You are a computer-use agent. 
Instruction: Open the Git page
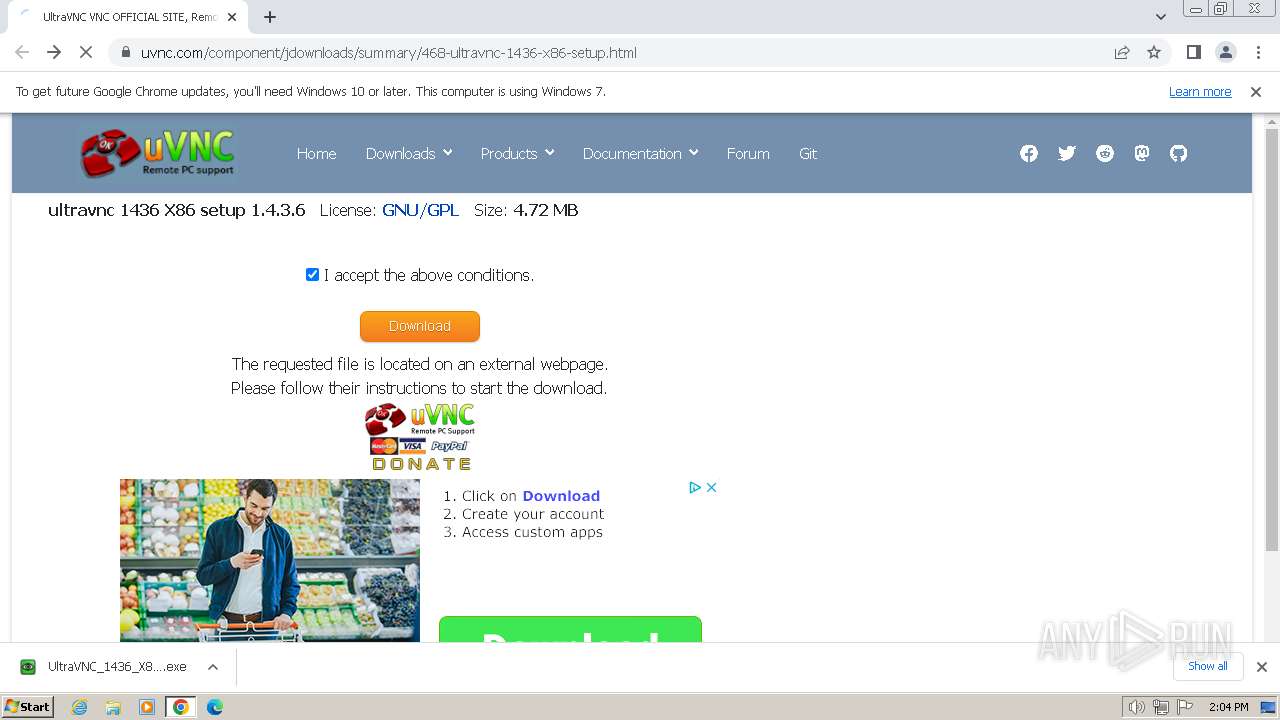pyautogui.click(x=808, y=153)
